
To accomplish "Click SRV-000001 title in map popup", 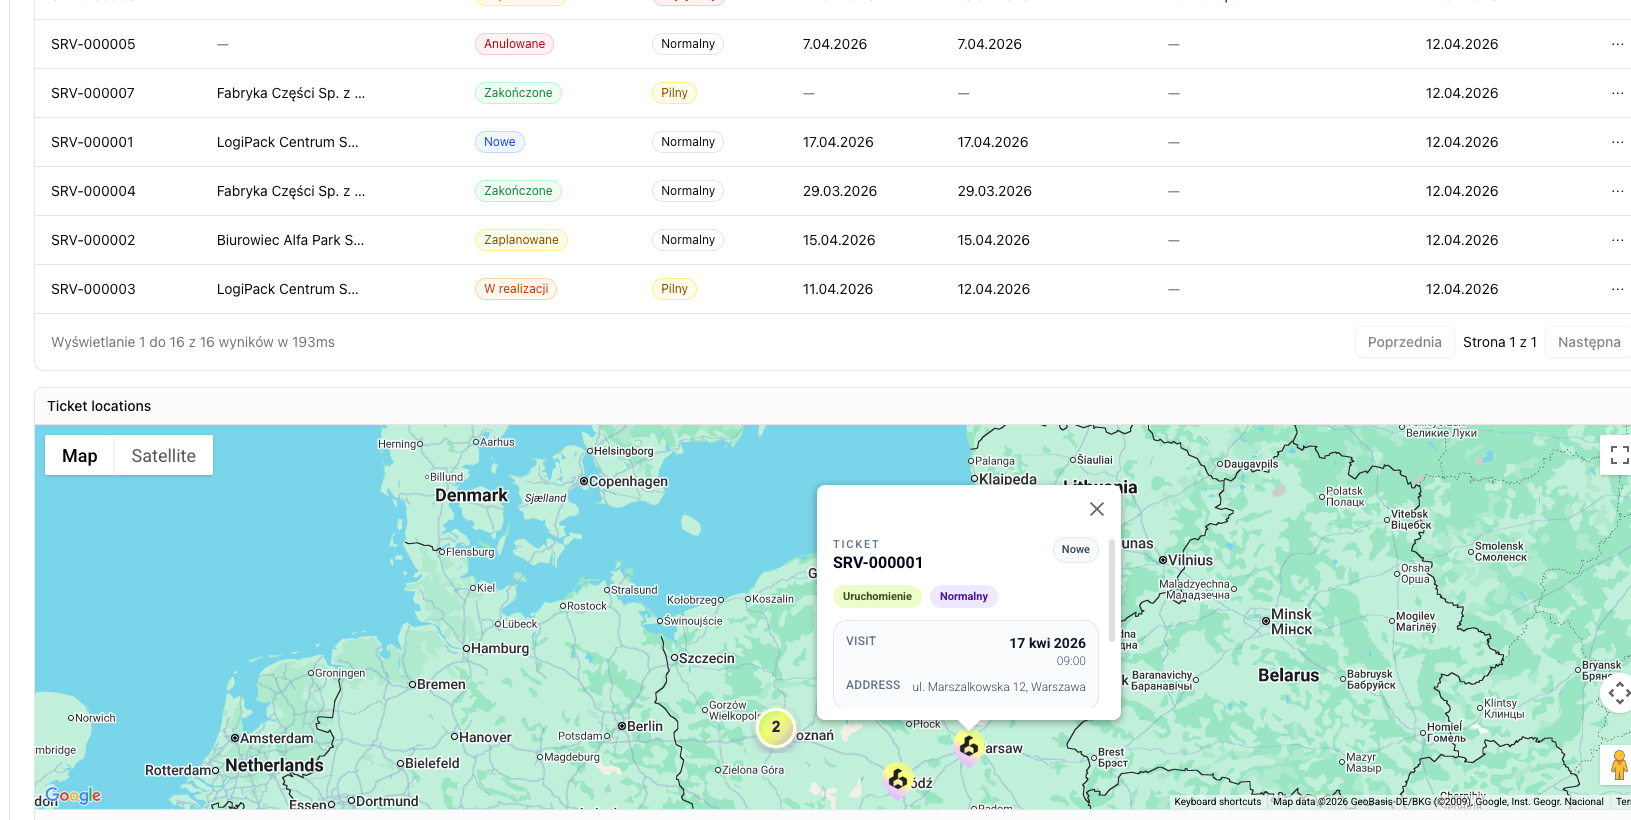I will coord(878,563).
